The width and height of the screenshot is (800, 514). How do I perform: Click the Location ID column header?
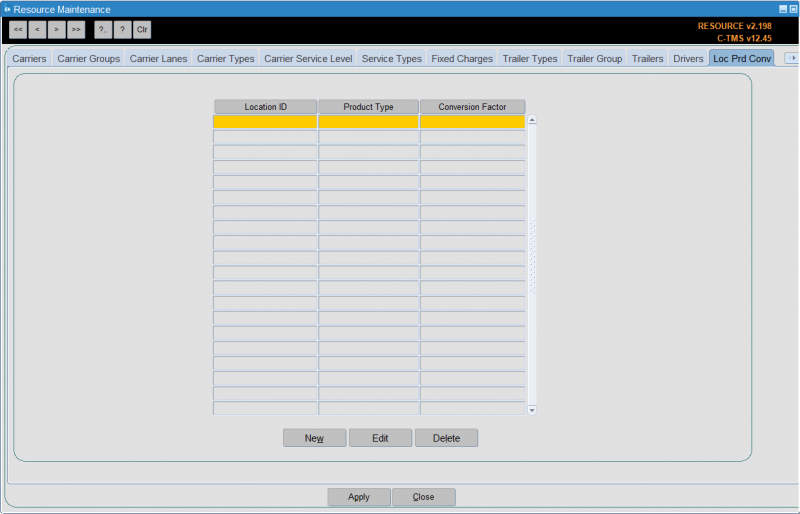[x=265, y=107]
